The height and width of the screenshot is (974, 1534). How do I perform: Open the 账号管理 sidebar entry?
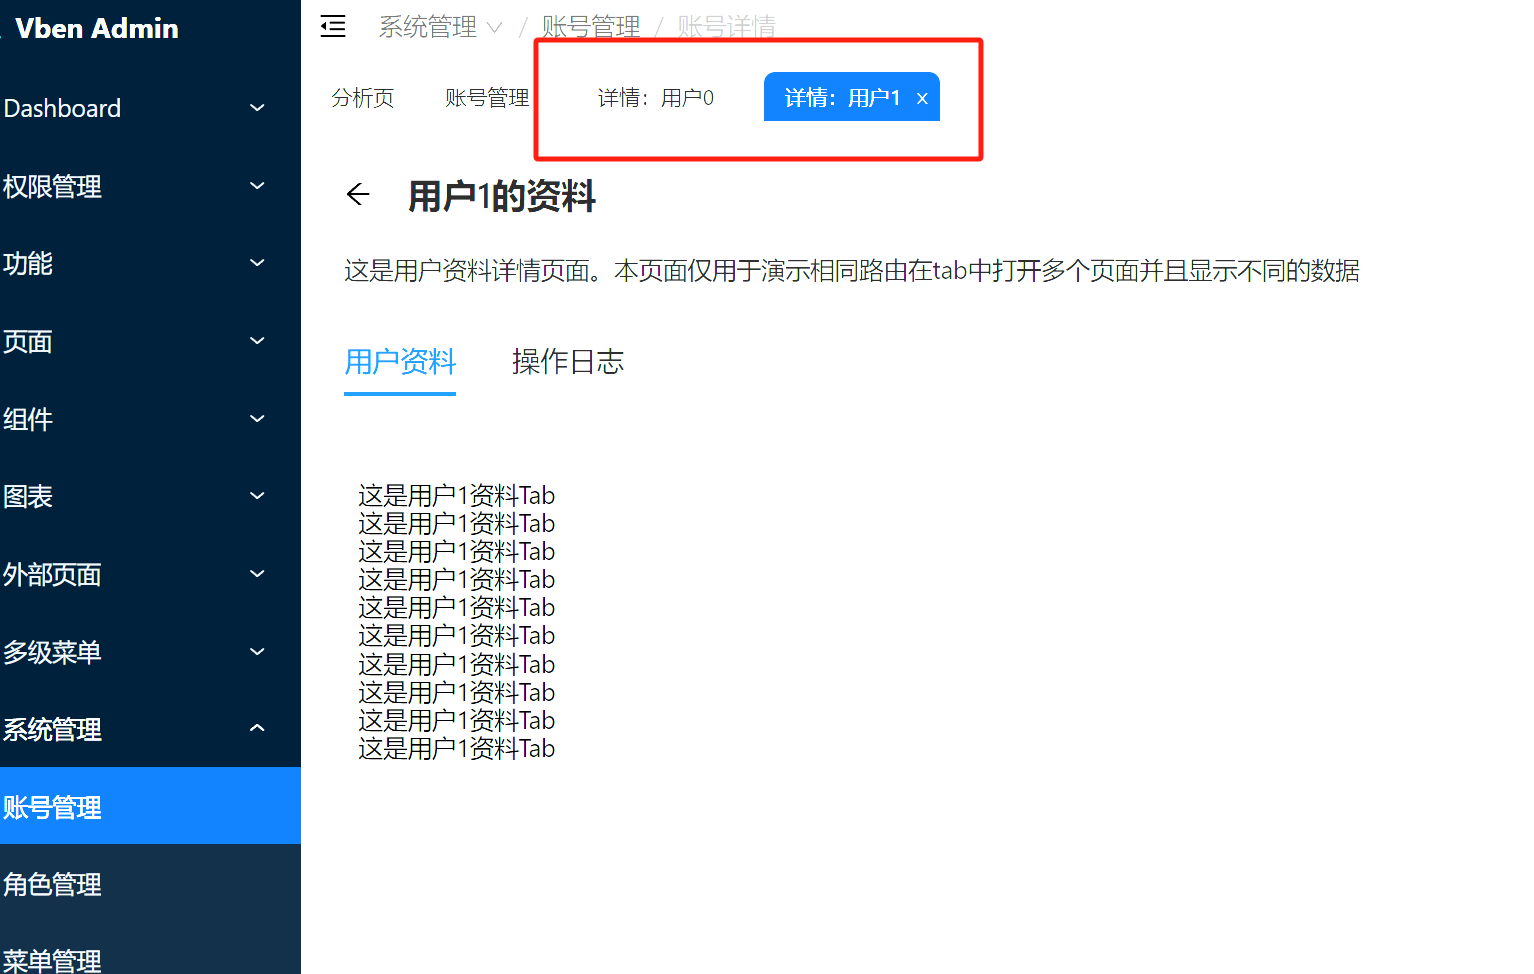(52, 806)
